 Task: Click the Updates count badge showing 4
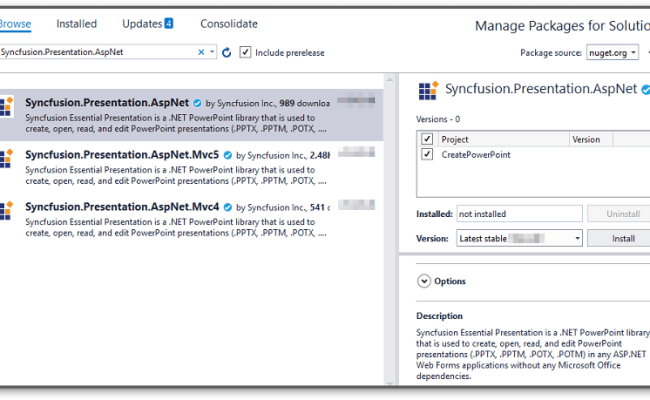(x=169, y=24)
